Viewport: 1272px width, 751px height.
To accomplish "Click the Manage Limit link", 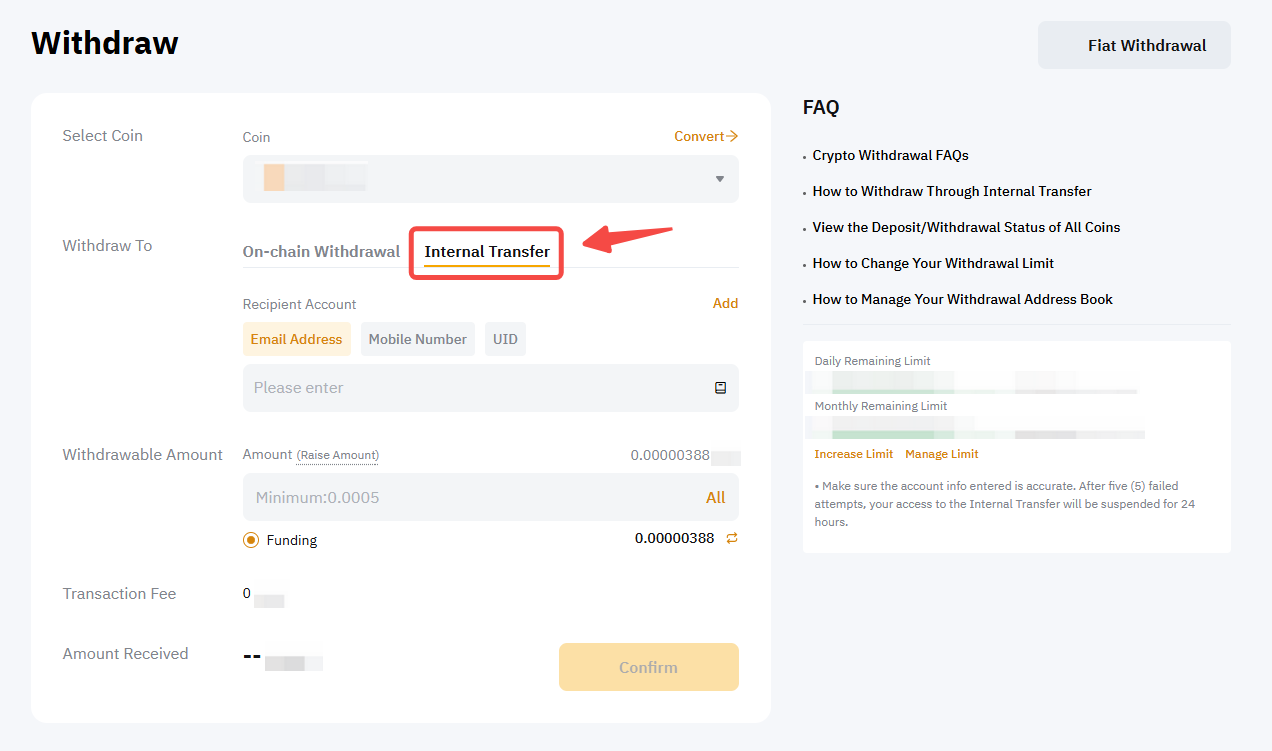I will click(941, 454).
